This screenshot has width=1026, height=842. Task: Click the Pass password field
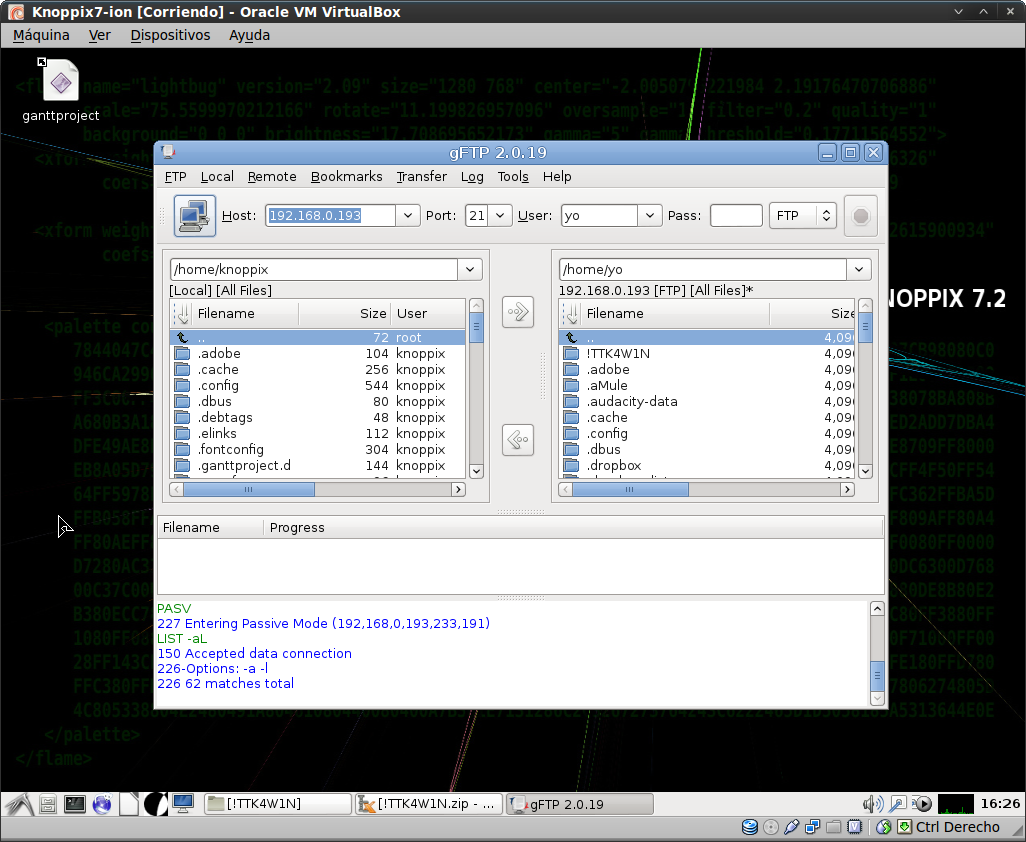tap(736, 215)
